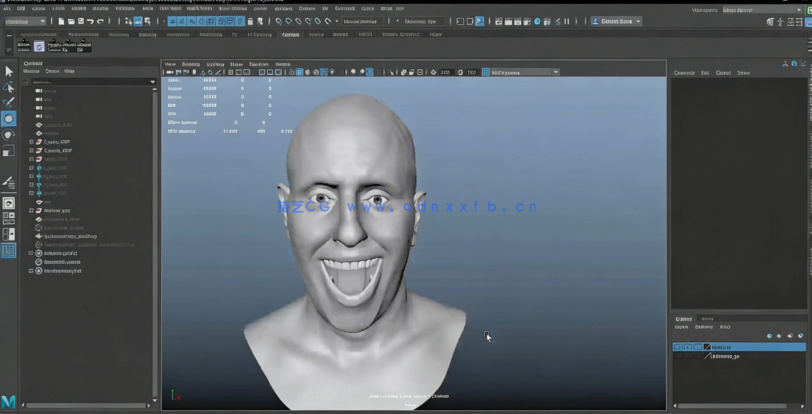The image size is (812, 414).
Task: Pick the Lasso select tool
Action: 8,87
